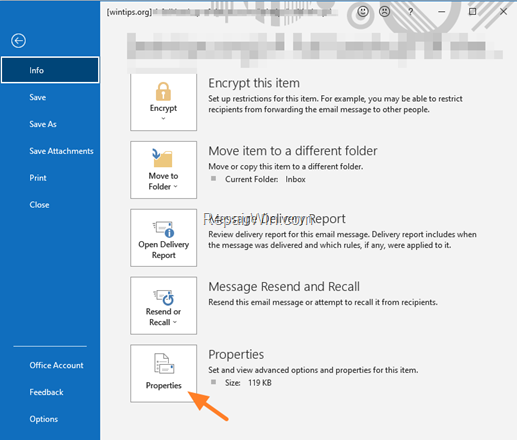Open the Feedback page

point(46,392)
